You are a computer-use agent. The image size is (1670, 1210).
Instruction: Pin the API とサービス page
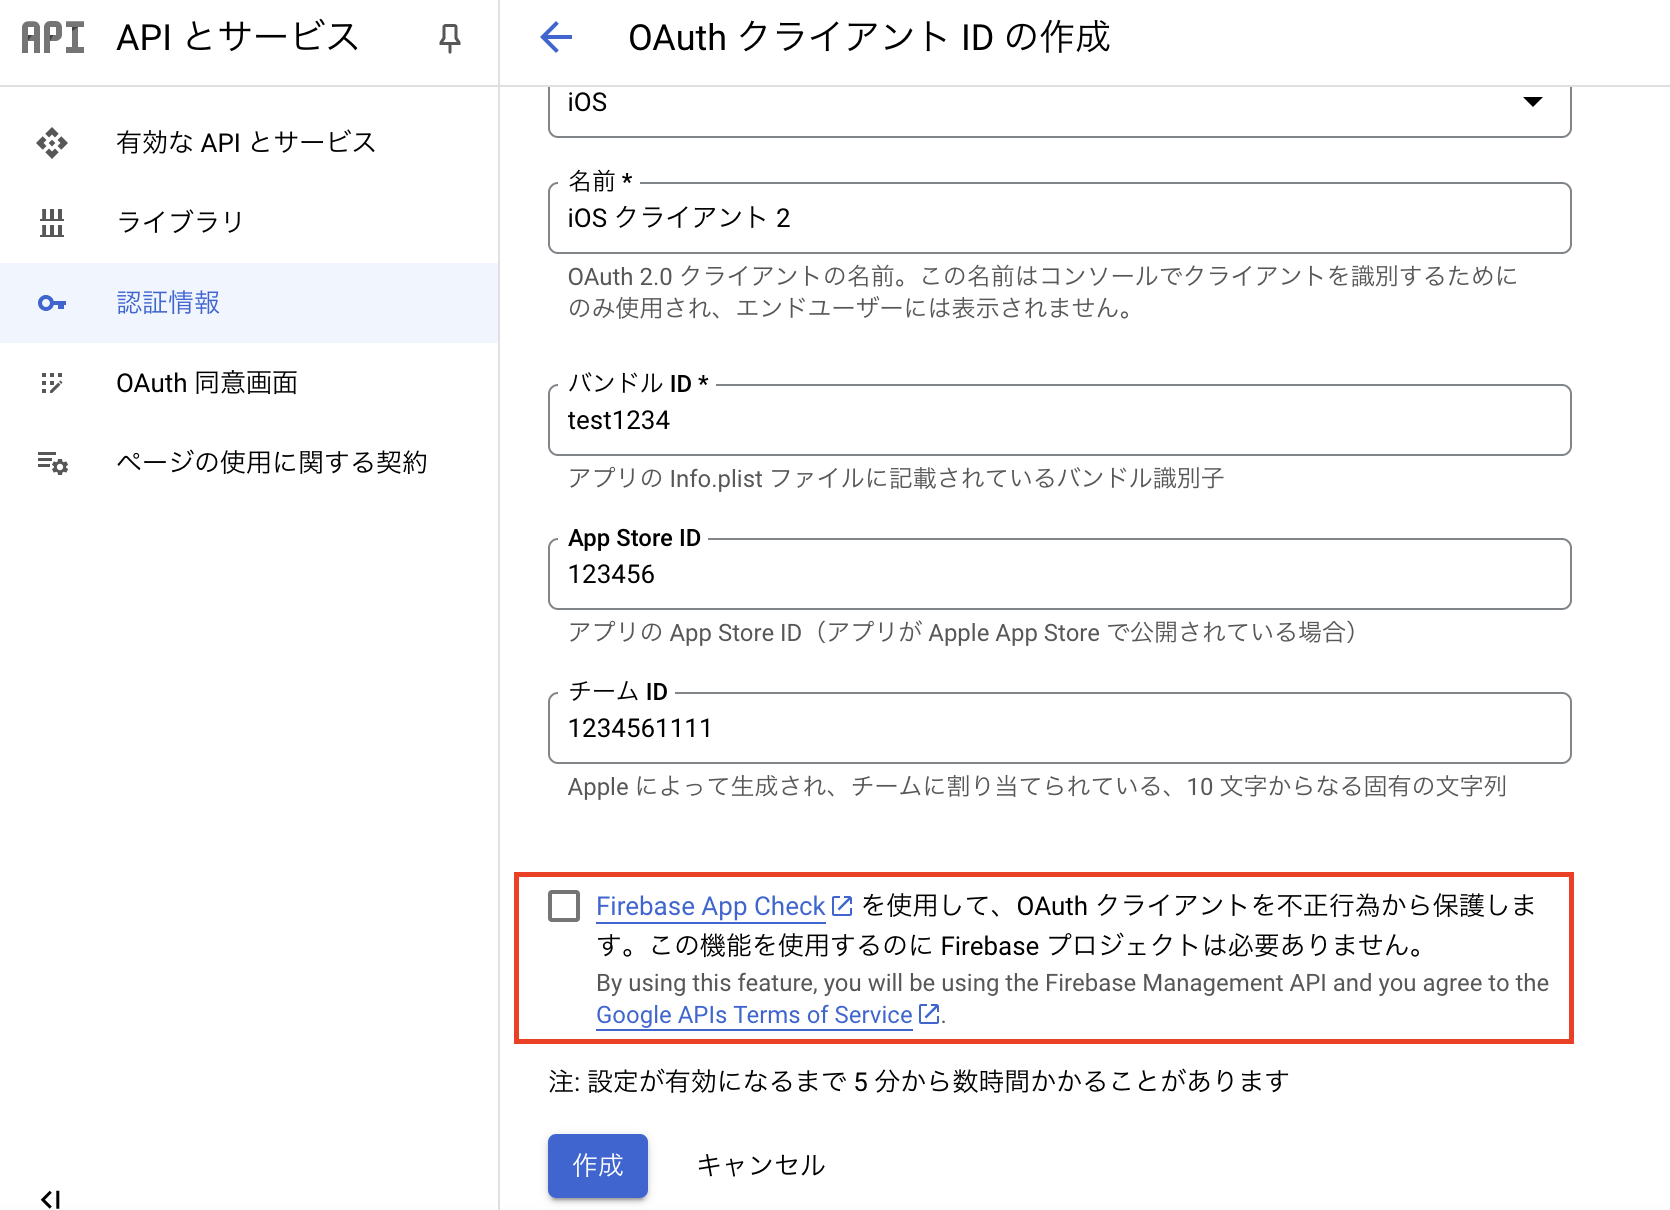pos(450,38)
